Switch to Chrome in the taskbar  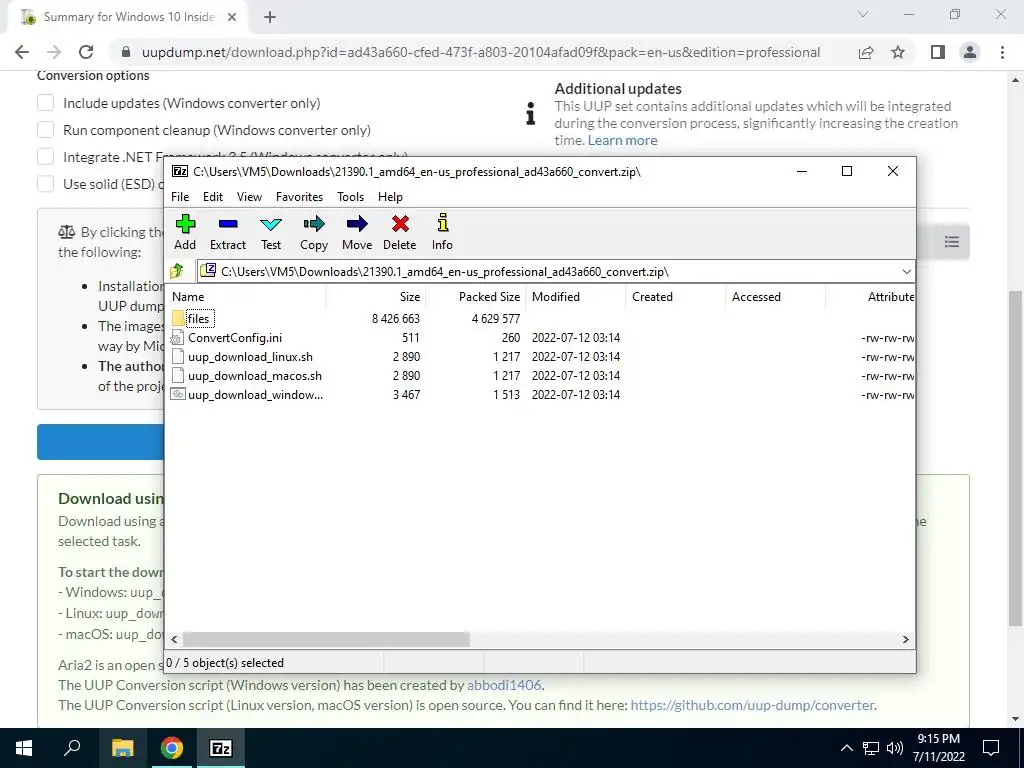(x=171, y=748)
